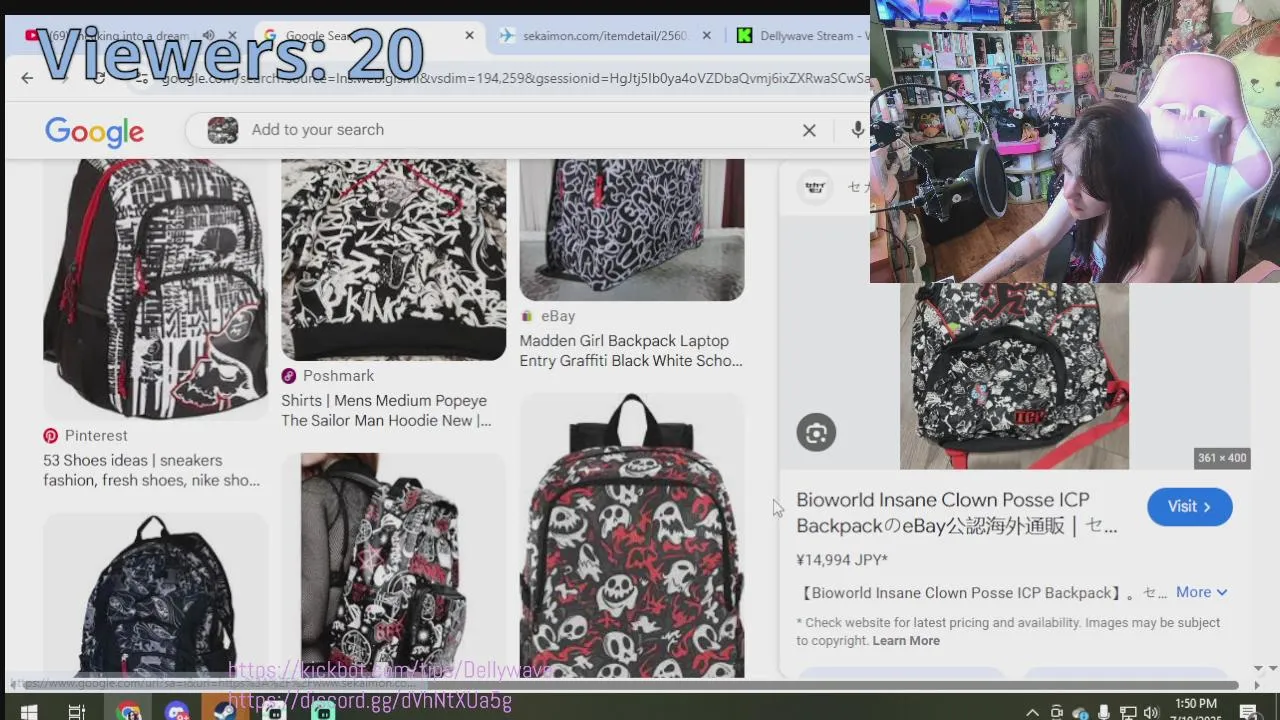1280x720 pixels.
Task: Open Chrome from the taskbar
Action: click(x=128, y=712)
